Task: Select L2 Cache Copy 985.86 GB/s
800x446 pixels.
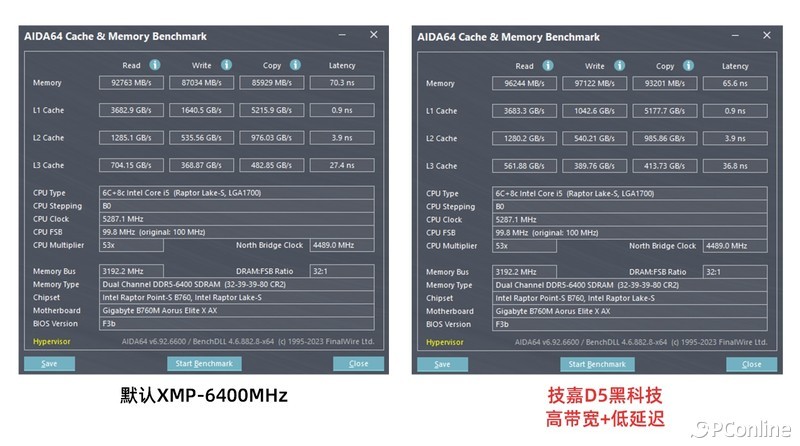Action: (665, 138)
